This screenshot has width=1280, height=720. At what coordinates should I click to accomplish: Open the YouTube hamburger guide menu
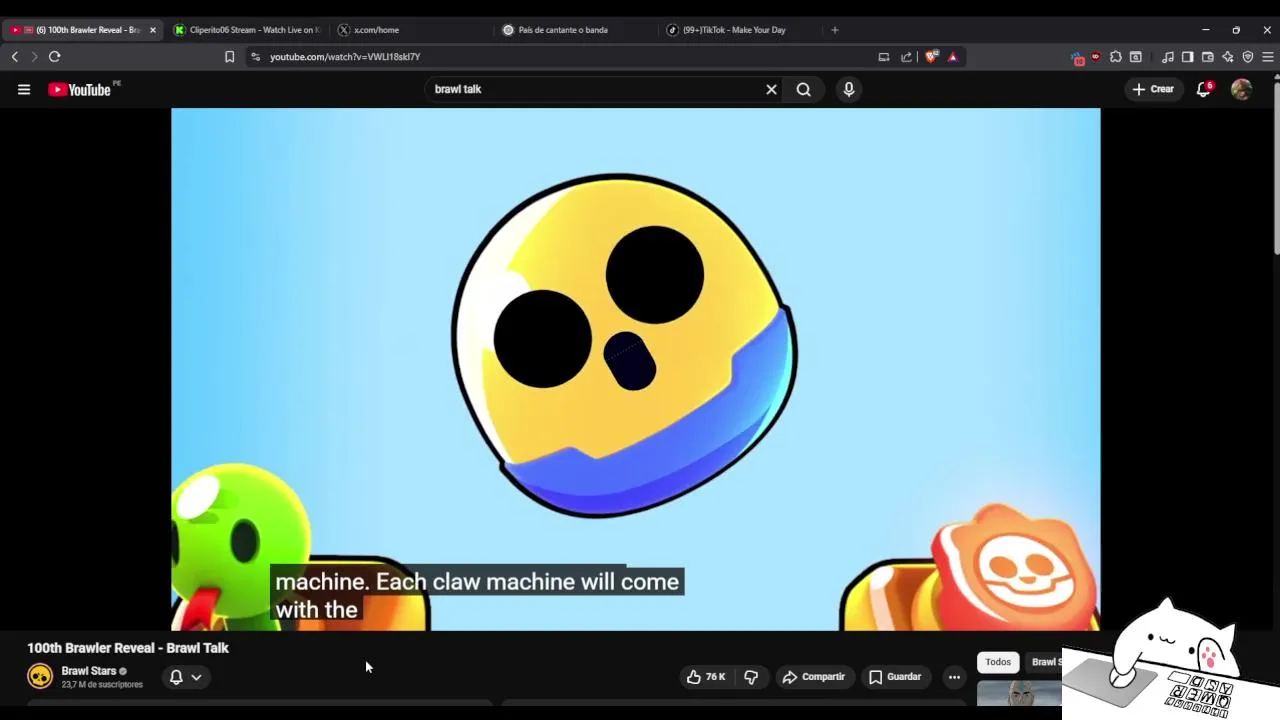24,89
